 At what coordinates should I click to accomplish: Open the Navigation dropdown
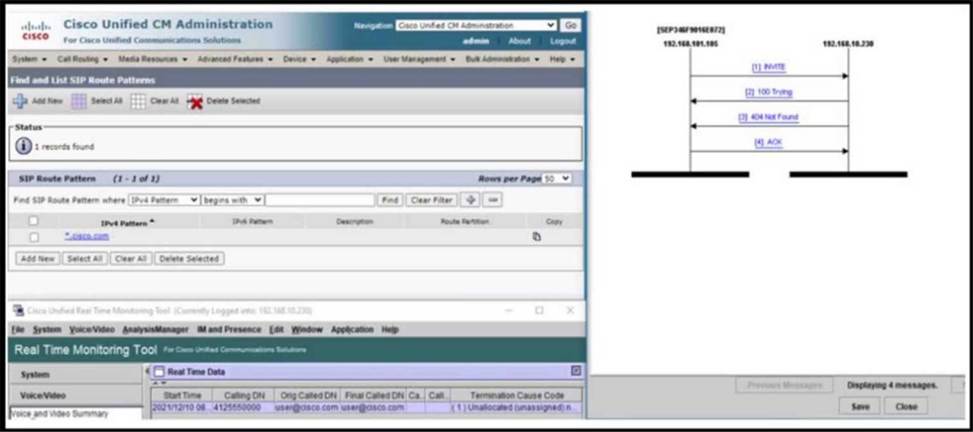tap(476, 25)
